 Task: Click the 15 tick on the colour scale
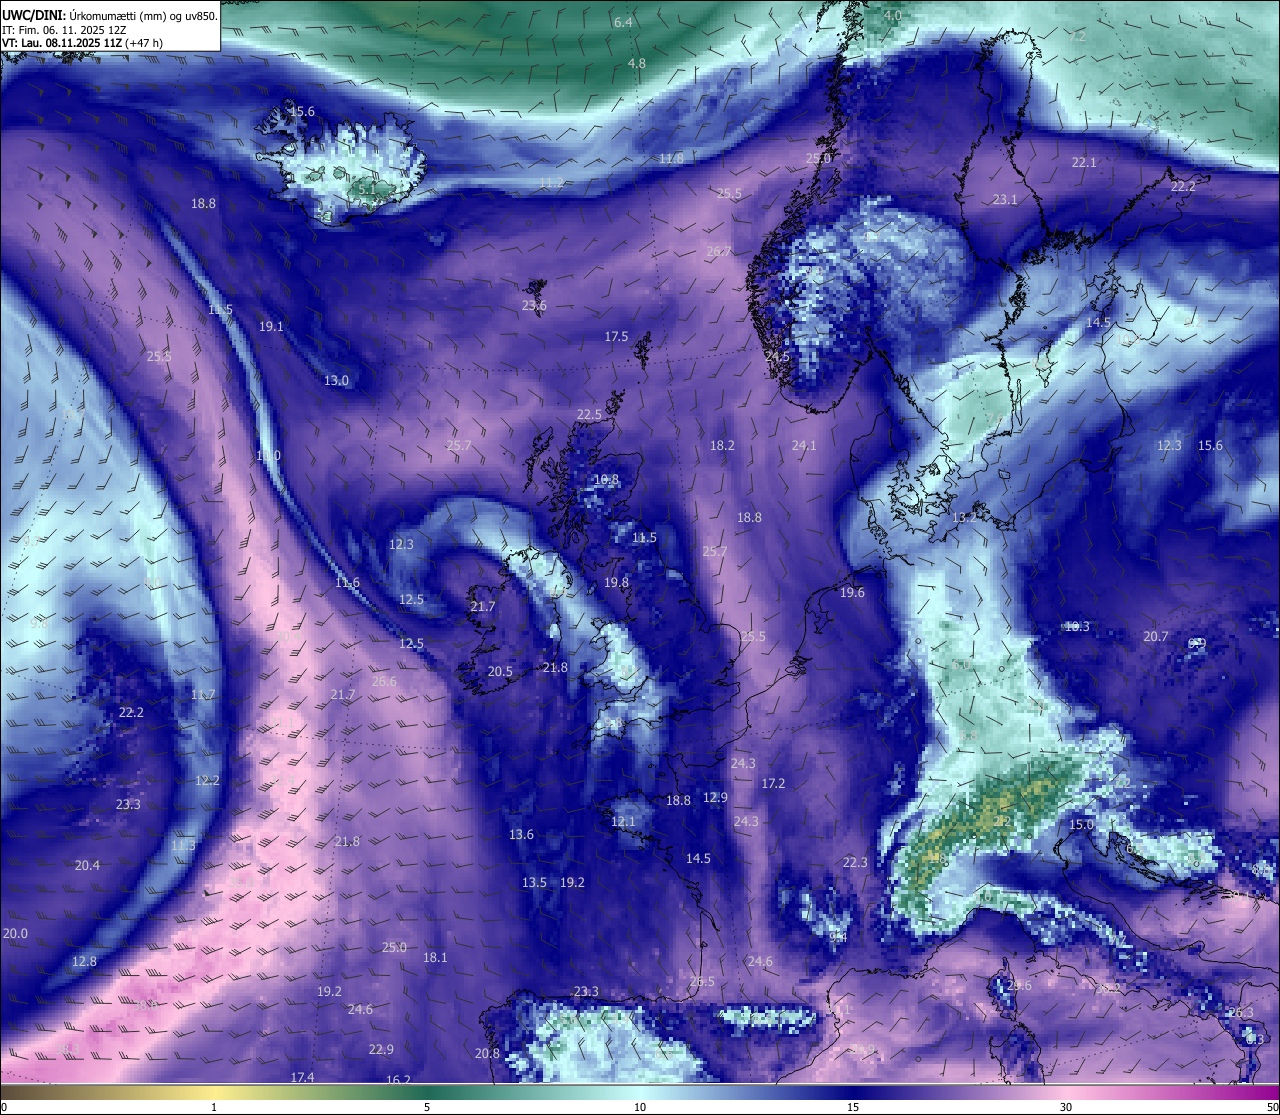point(853,1107)
